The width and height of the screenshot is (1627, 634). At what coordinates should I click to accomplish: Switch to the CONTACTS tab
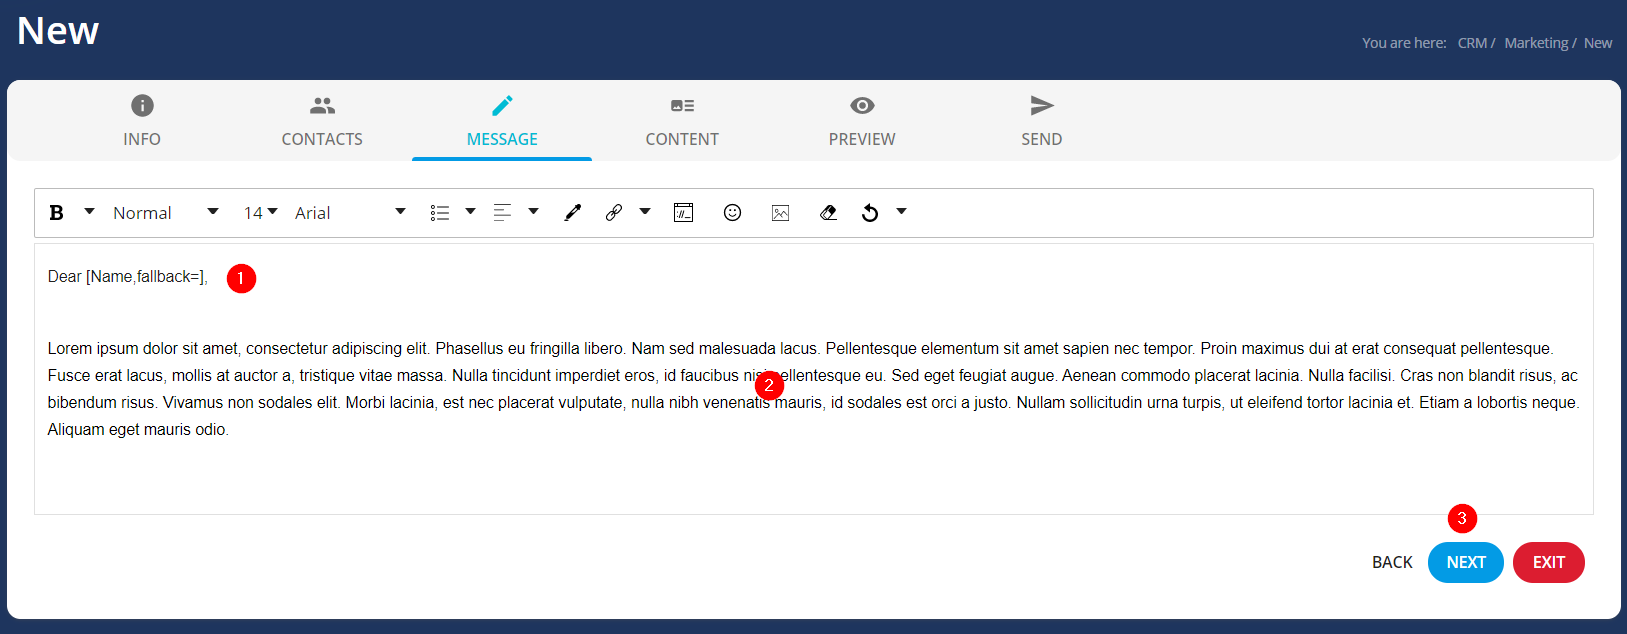[x=322, y=120]
